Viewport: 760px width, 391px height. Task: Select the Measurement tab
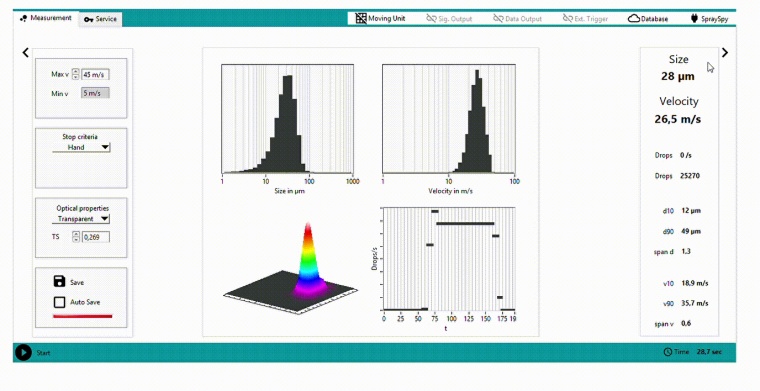(46, 18)
